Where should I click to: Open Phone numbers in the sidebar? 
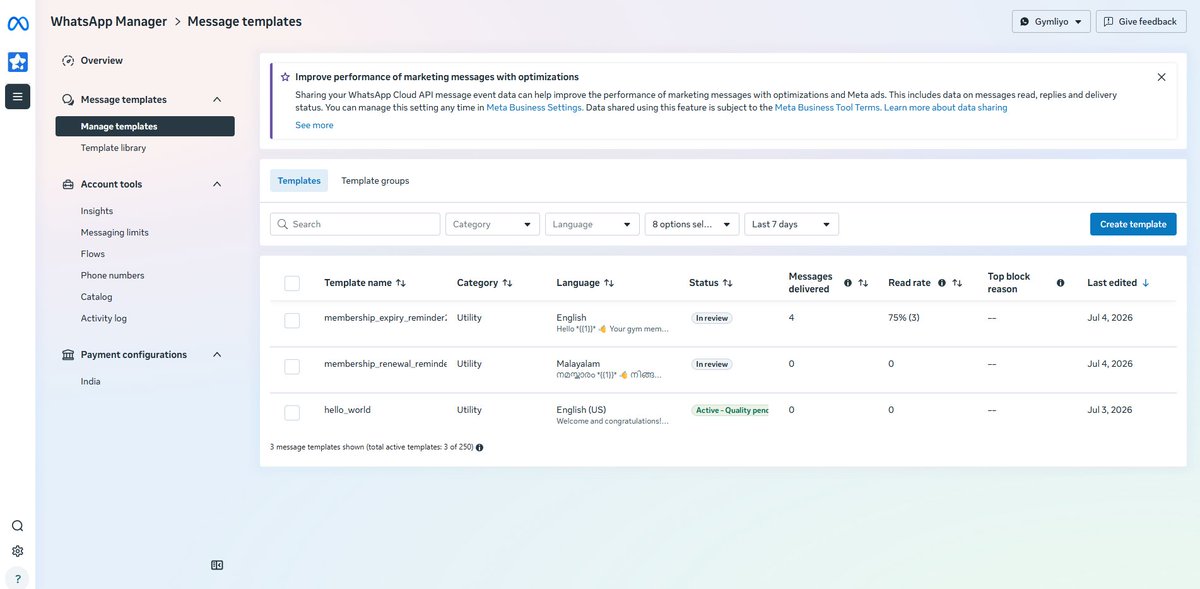click(x=113, y=276)
